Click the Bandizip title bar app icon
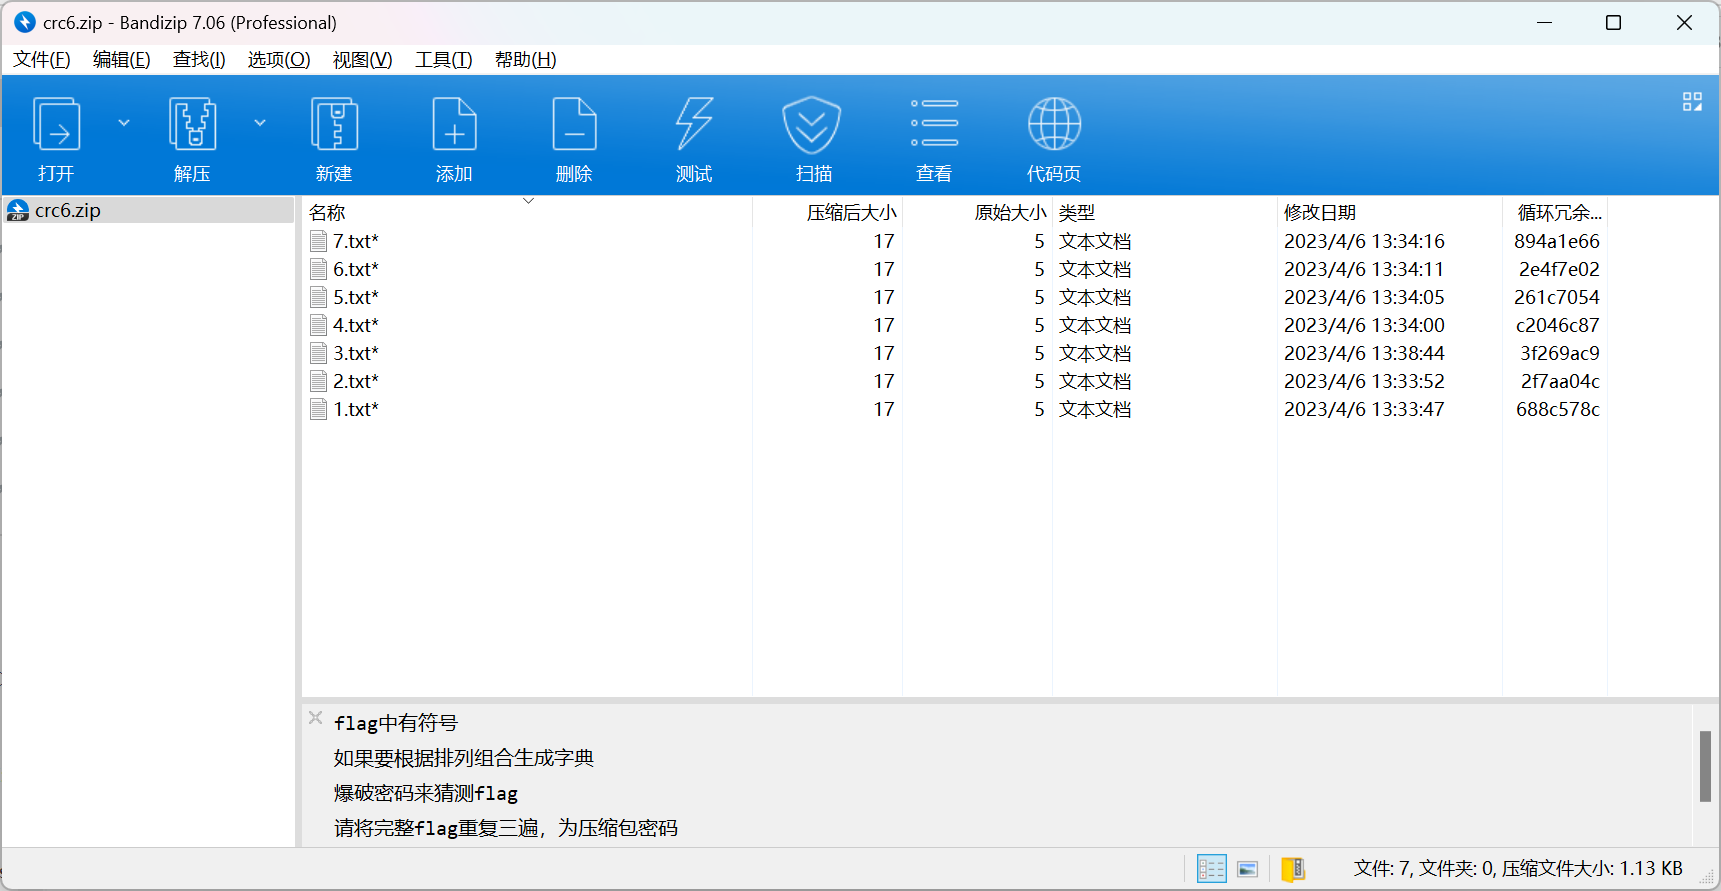The height and width of the screenshot is (891, 1721). [25, 22]
